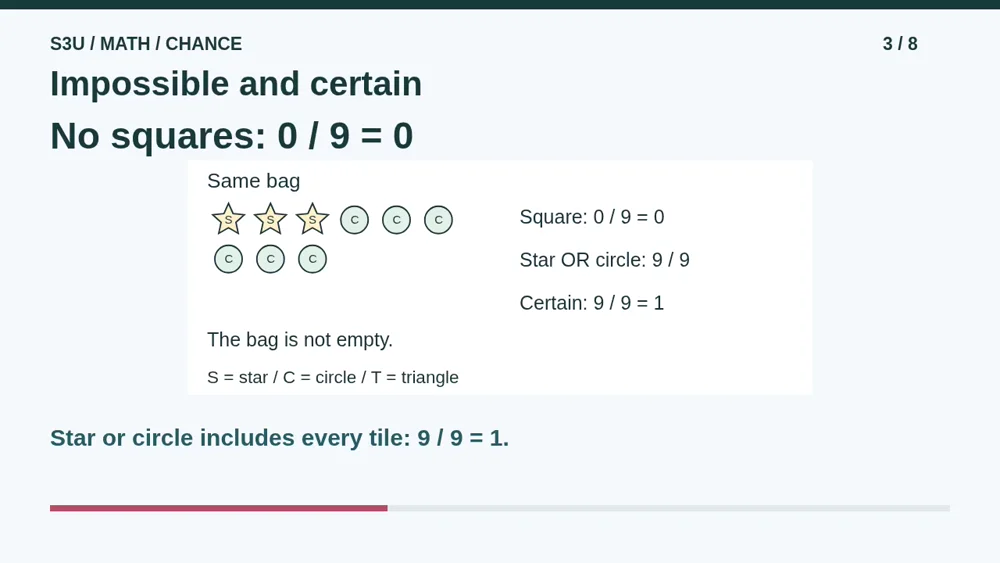Click the 'Square: 0 / 9 = 0' line
This screenshot has height=563, width=1000.
pyautogui.click(x=592, y=217)
